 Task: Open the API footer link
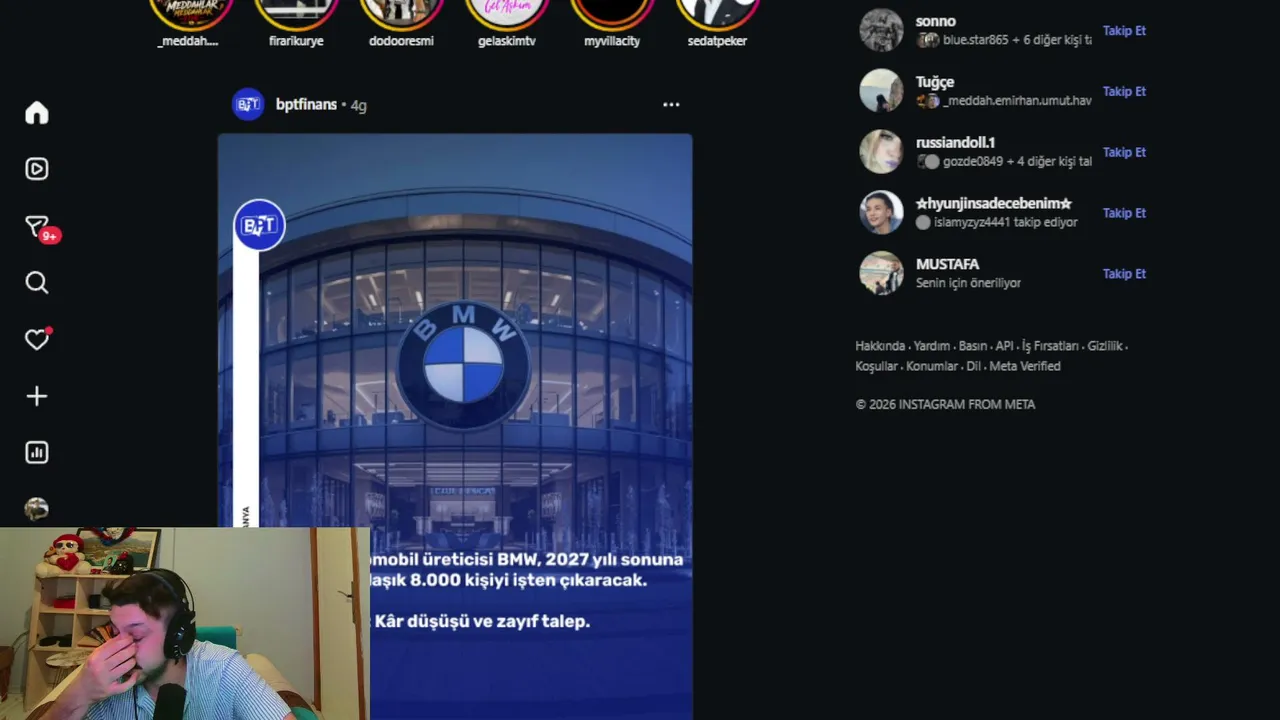click(1004, 346)
